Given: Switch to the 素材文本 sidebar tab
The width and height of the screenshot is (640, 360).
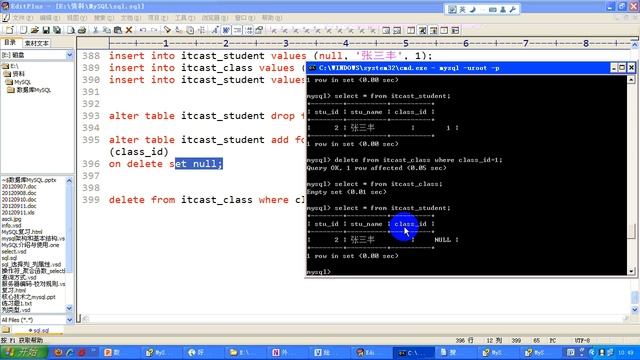Looking at the screenshot, I should [36, 43].
